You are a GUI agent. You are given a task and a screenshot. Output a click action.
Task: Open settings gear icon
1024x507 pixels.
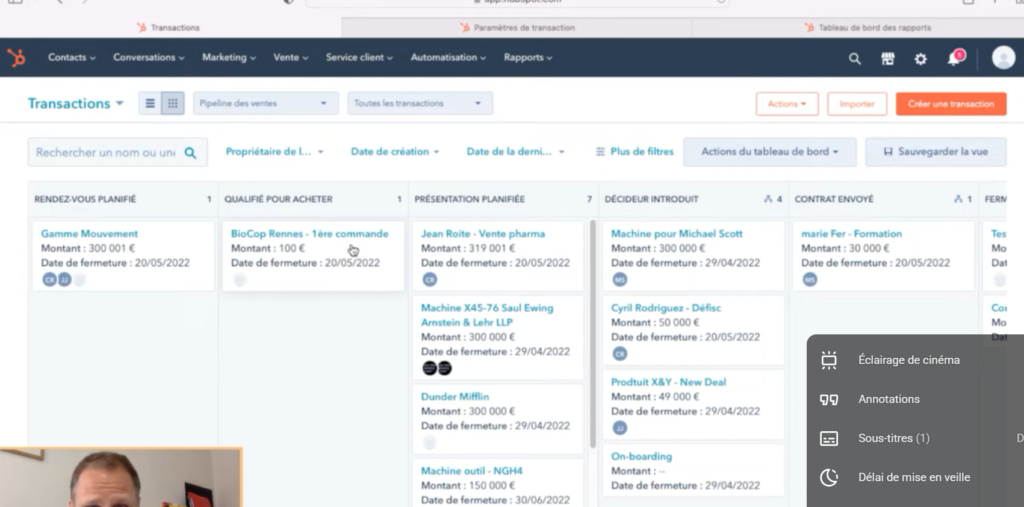click(920, 59)
